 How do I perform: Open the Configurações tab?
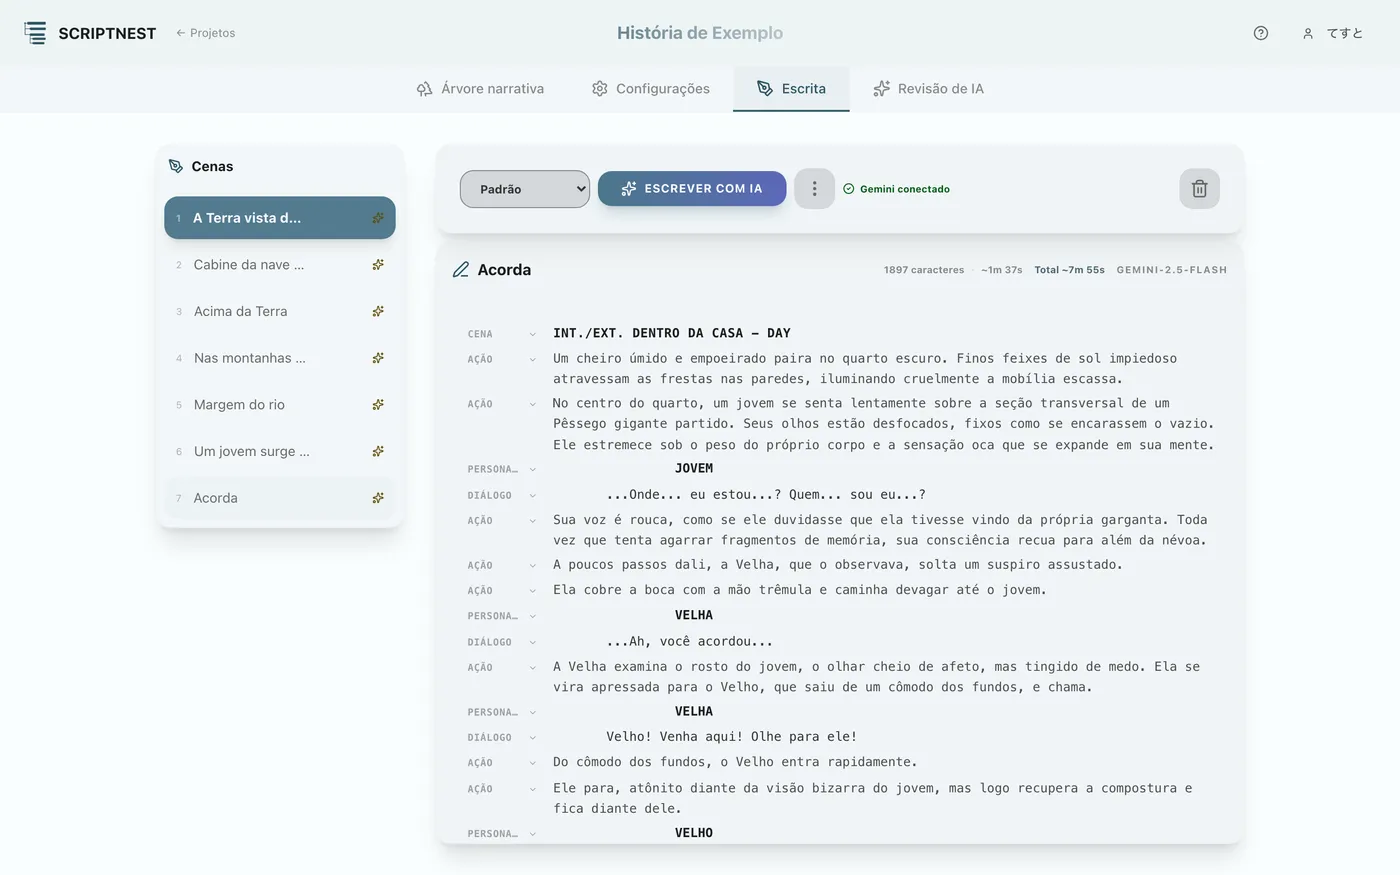650,89
